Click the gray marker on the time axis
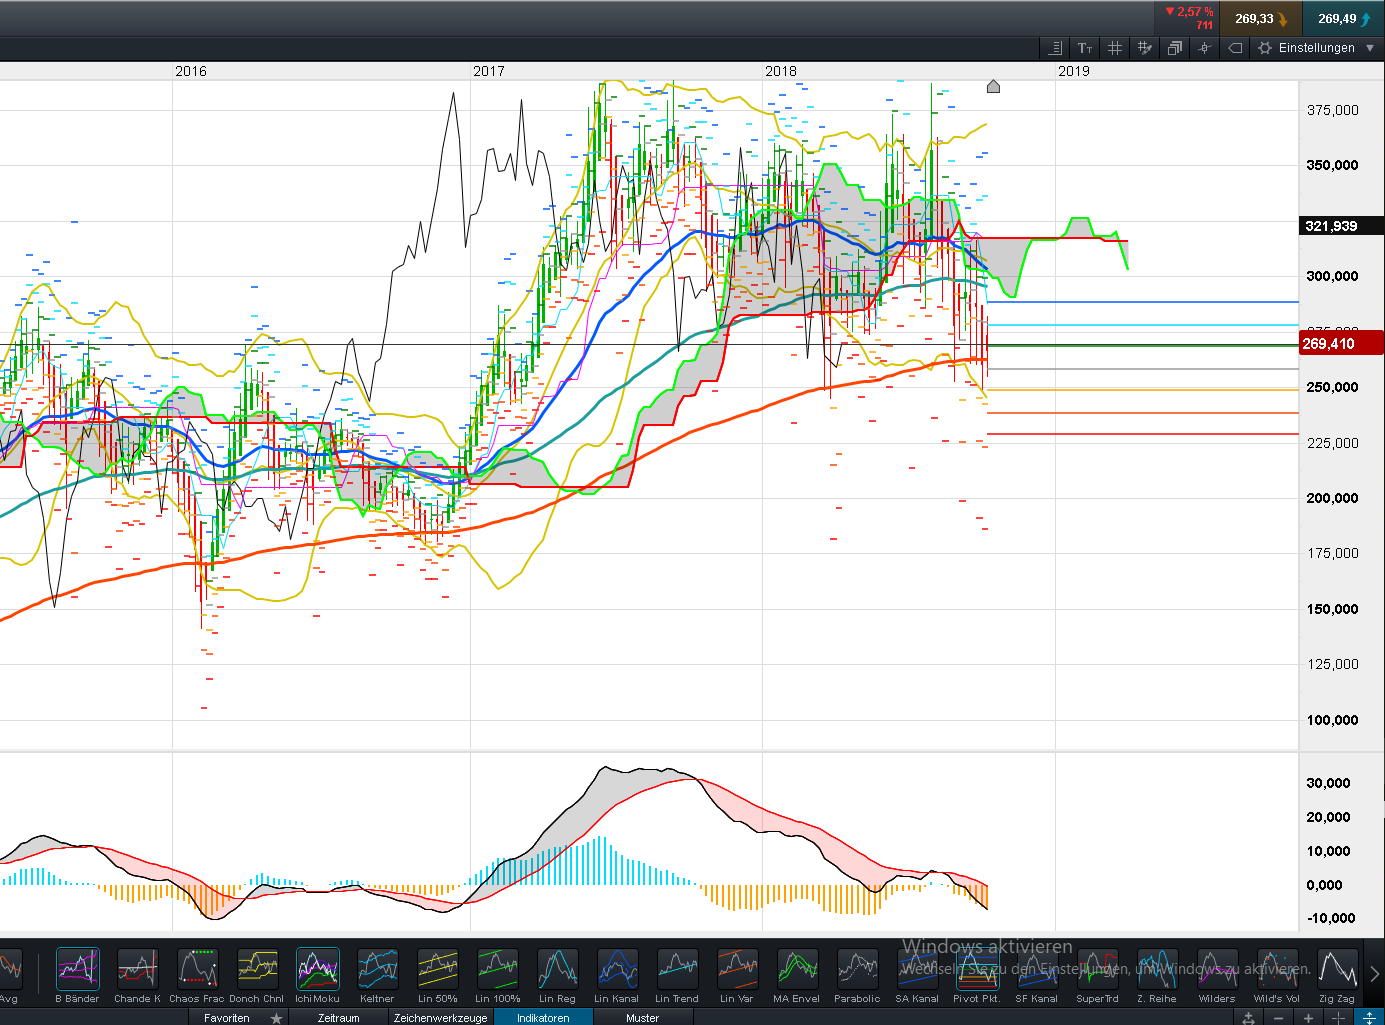 coord(993,87)
